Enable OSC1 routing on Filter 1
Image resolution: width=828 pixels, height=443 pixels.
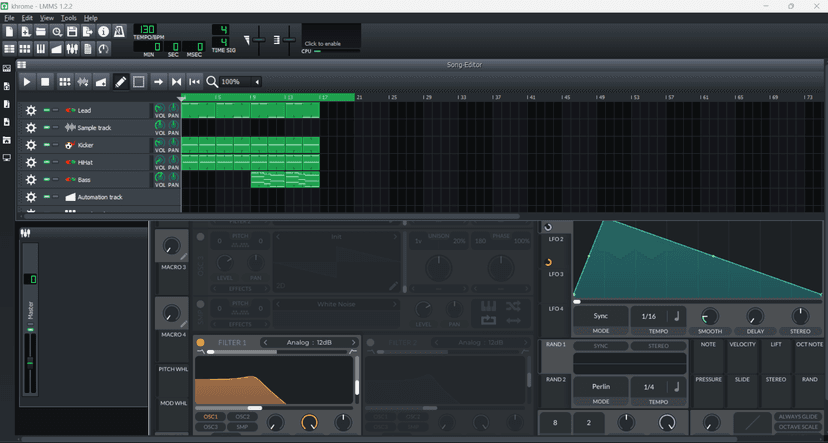pyautogui.click(x=211, y=416)
